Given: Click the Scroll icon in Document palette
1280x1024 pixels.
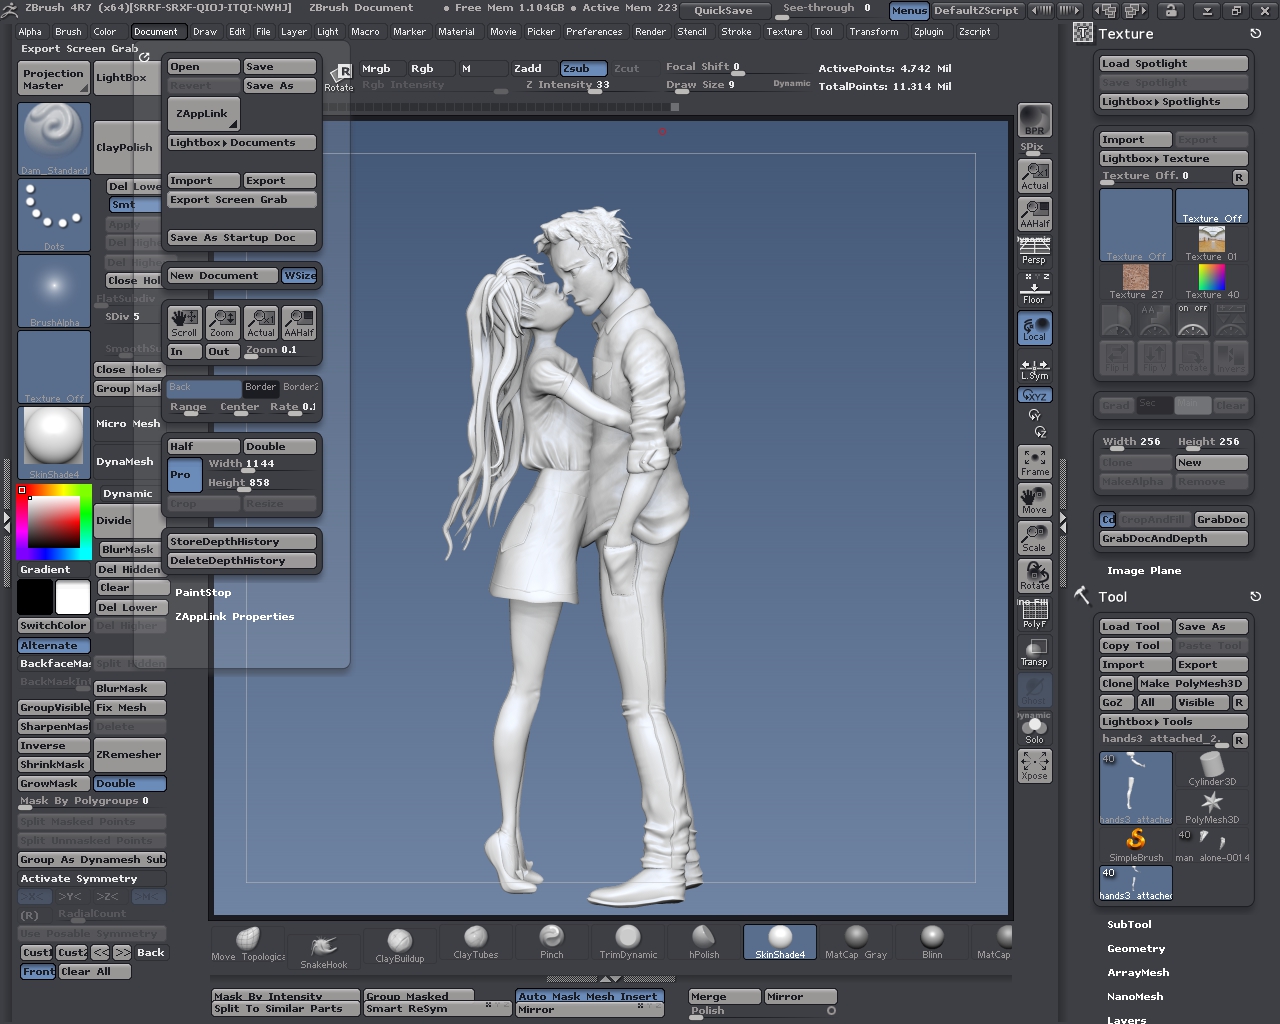Looking at the screenshot, I should (x=184, y=322).
